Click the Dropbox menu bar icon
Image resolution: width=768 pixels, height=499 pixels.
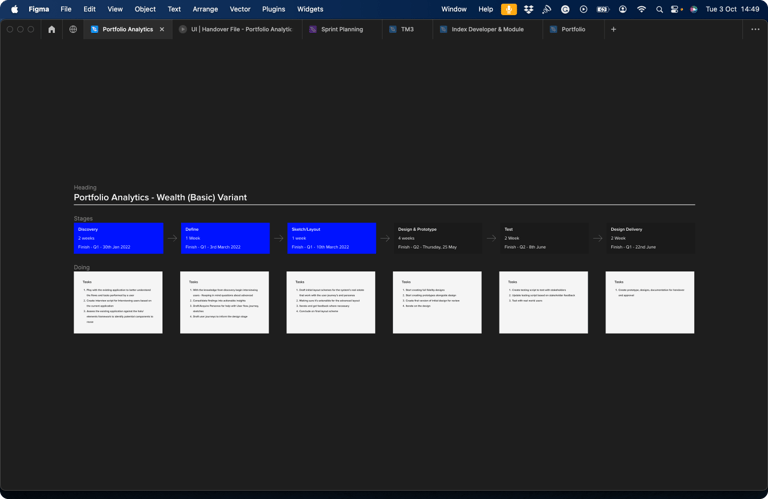click(x=528, y=9)
